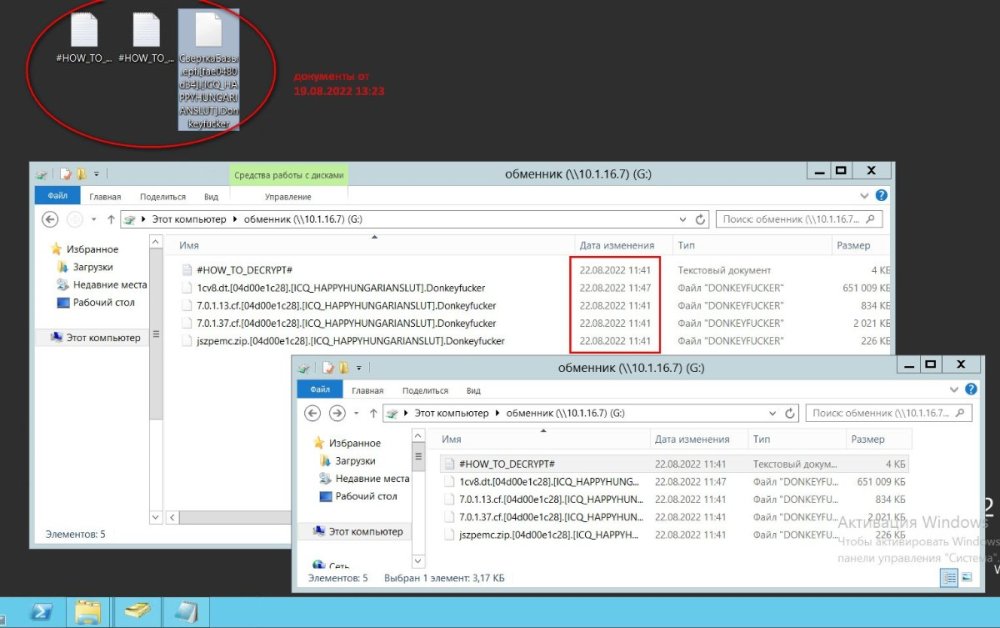Click the Back arrow in the front Explorer window
Image resolution: width=1000 pixels, height=628 pixels.
pos(312,413)
